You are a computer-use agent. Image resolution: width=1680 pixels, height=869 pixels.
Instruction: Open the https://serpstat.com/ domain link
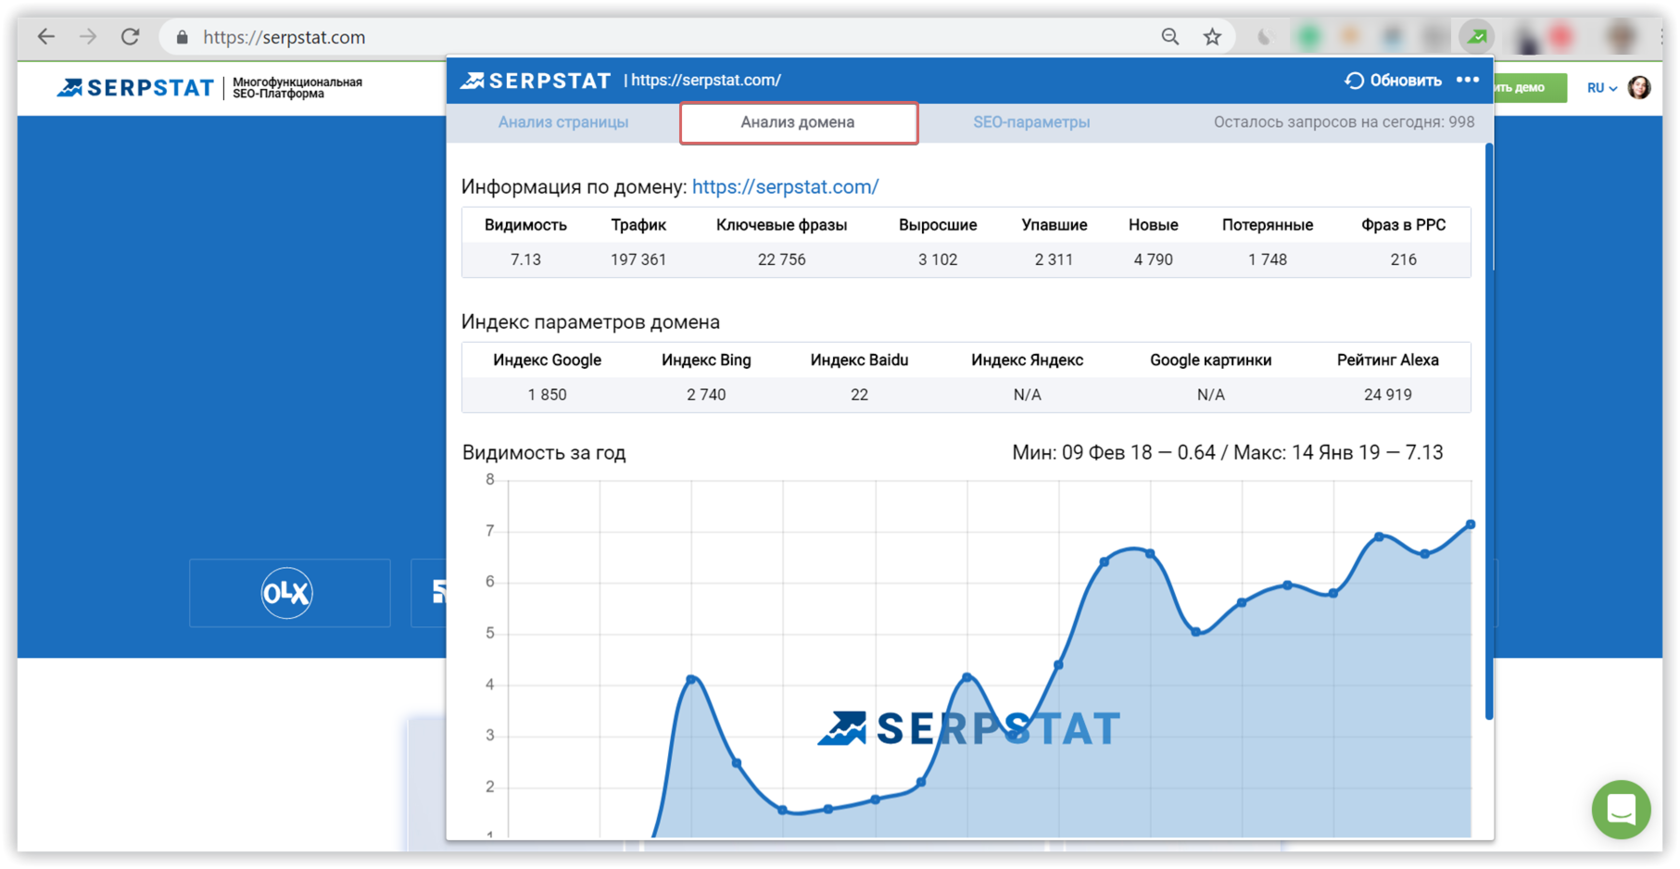(x=785, y=187)
